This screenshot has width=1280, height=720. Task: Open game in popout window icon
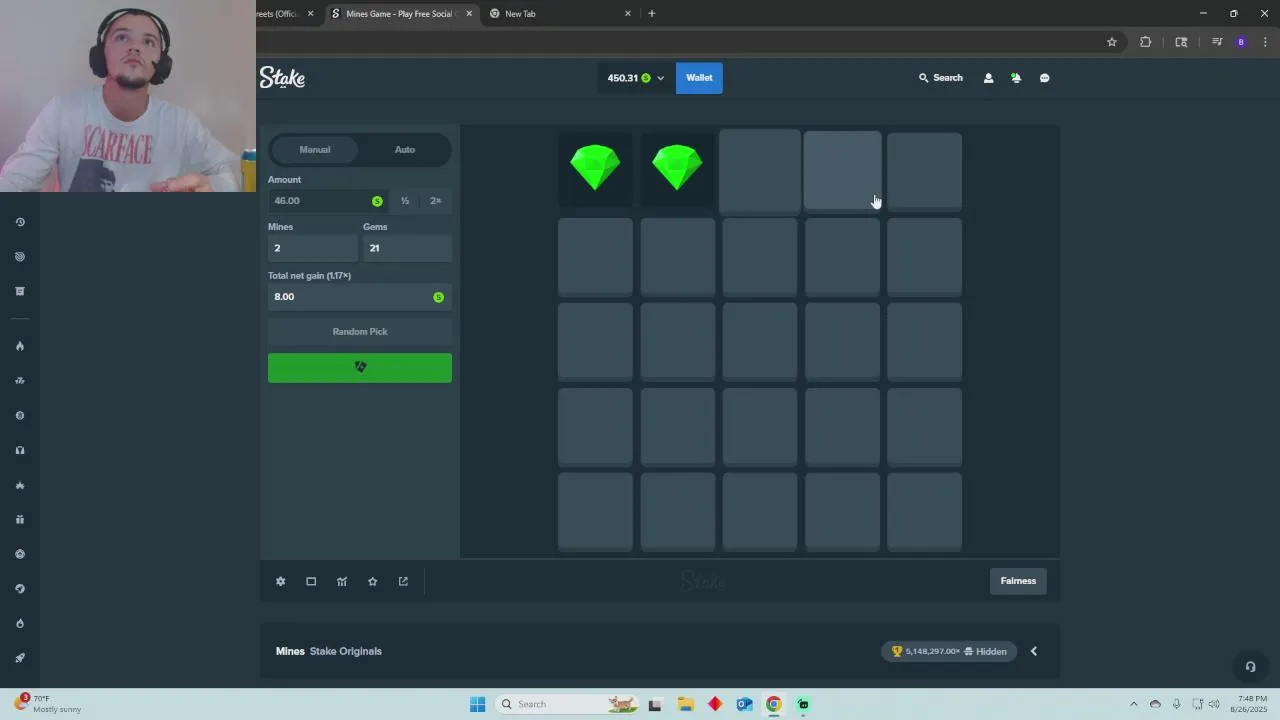[403, 581]
